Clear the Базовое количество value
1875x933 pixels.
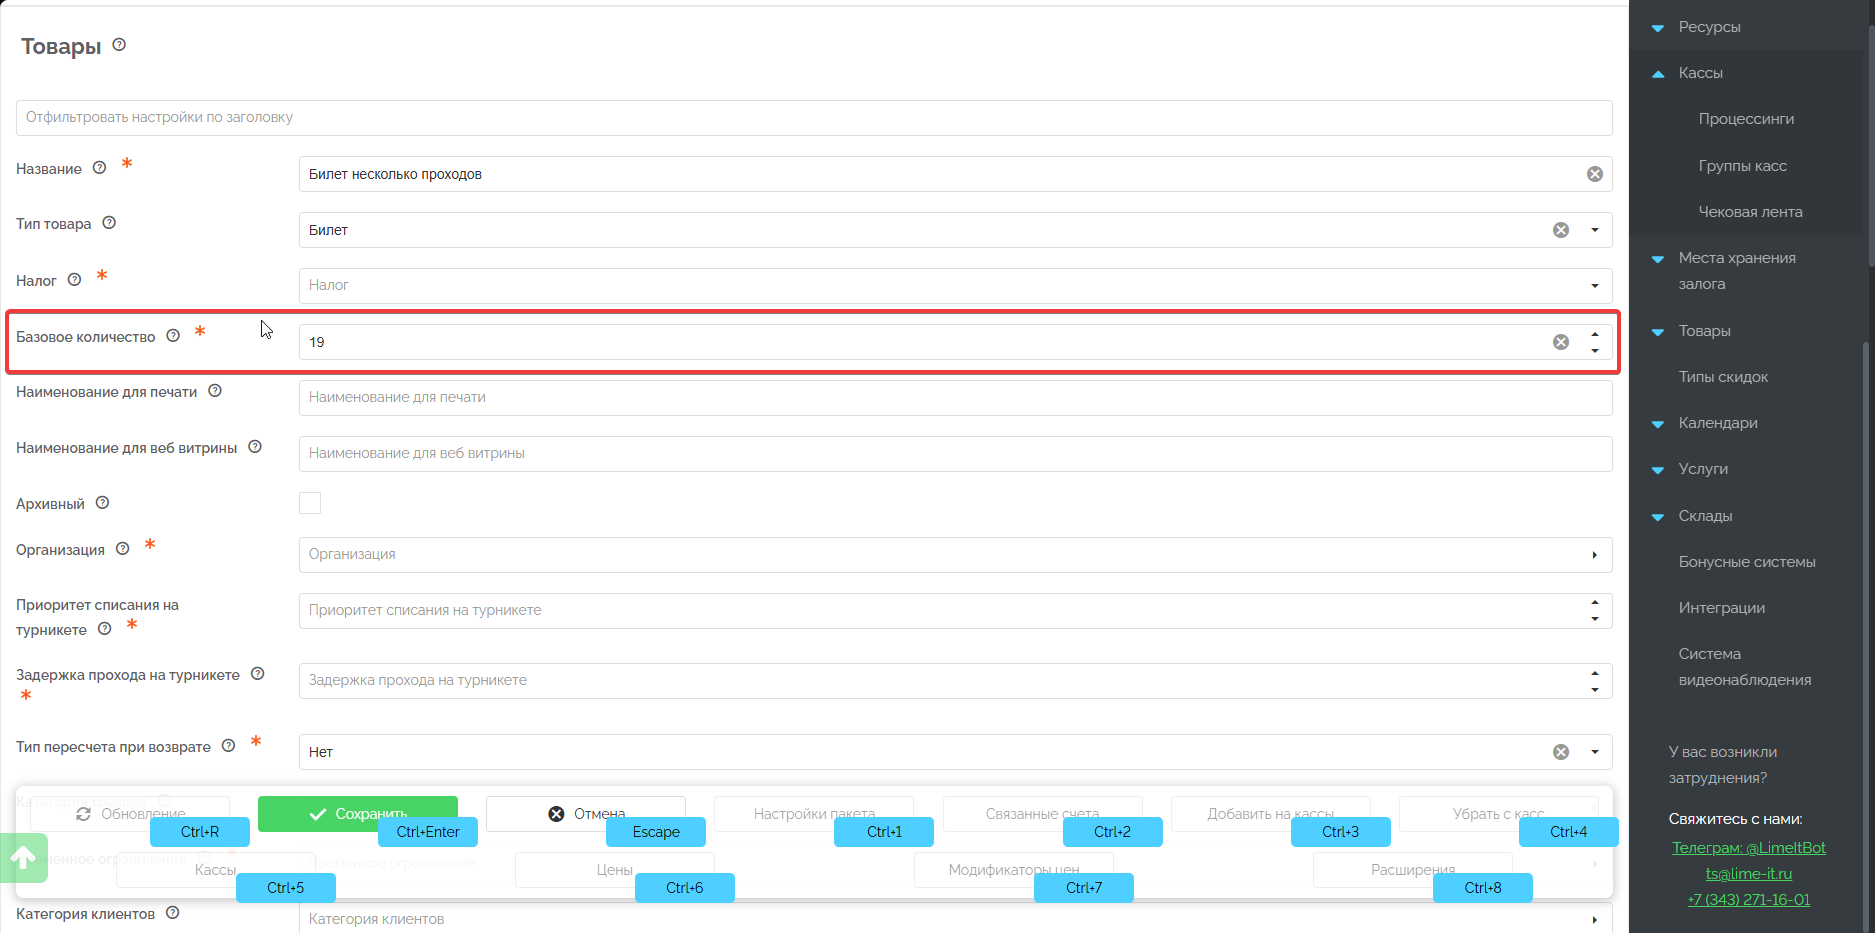[1560, 342]
